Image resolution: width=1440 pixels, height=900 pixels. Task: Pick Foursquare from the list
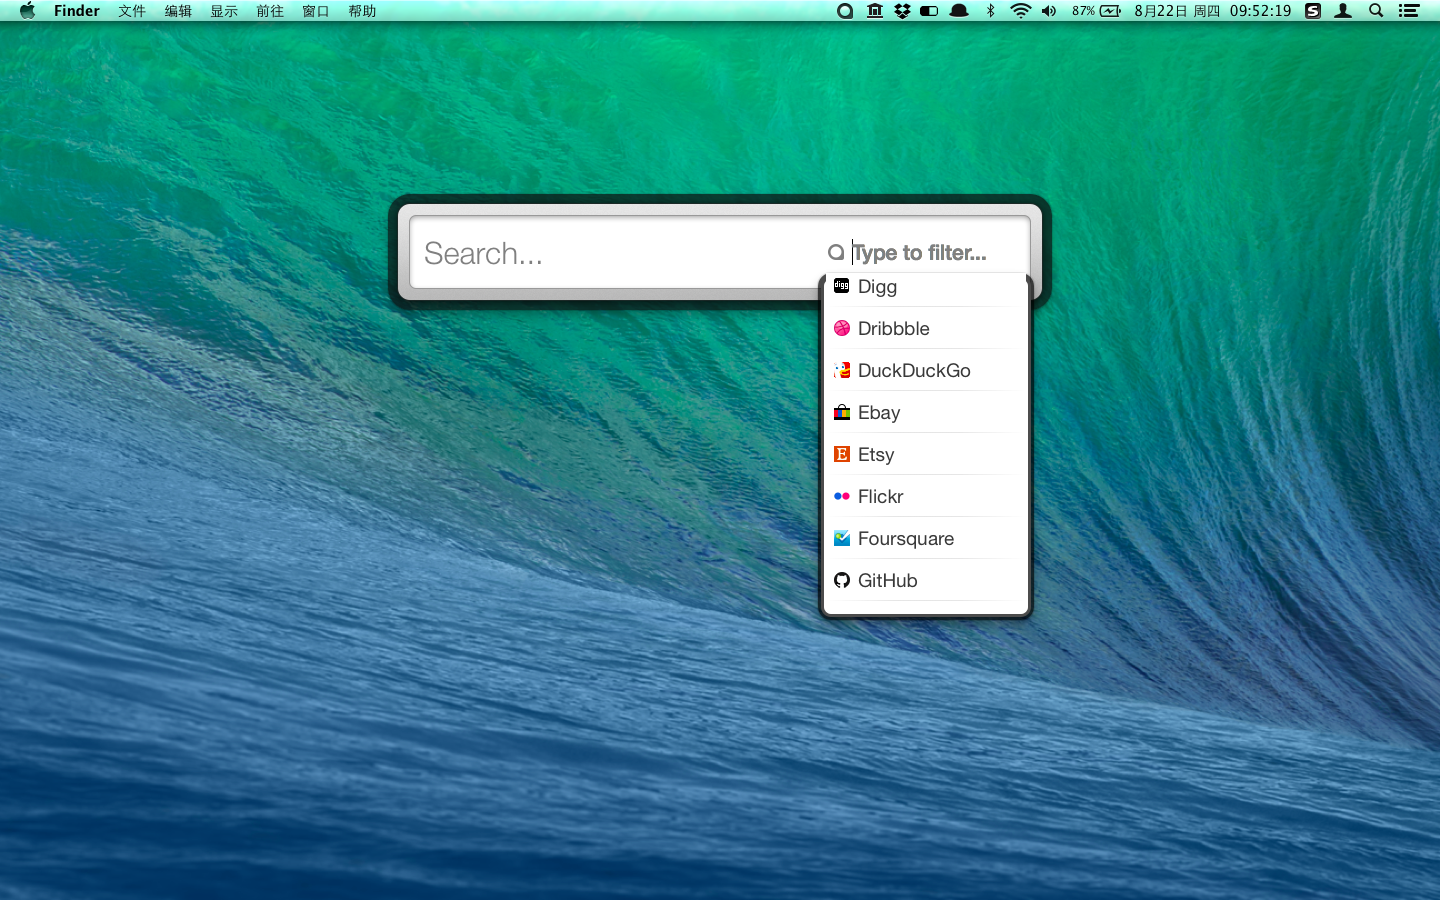(x=925, y=538)
